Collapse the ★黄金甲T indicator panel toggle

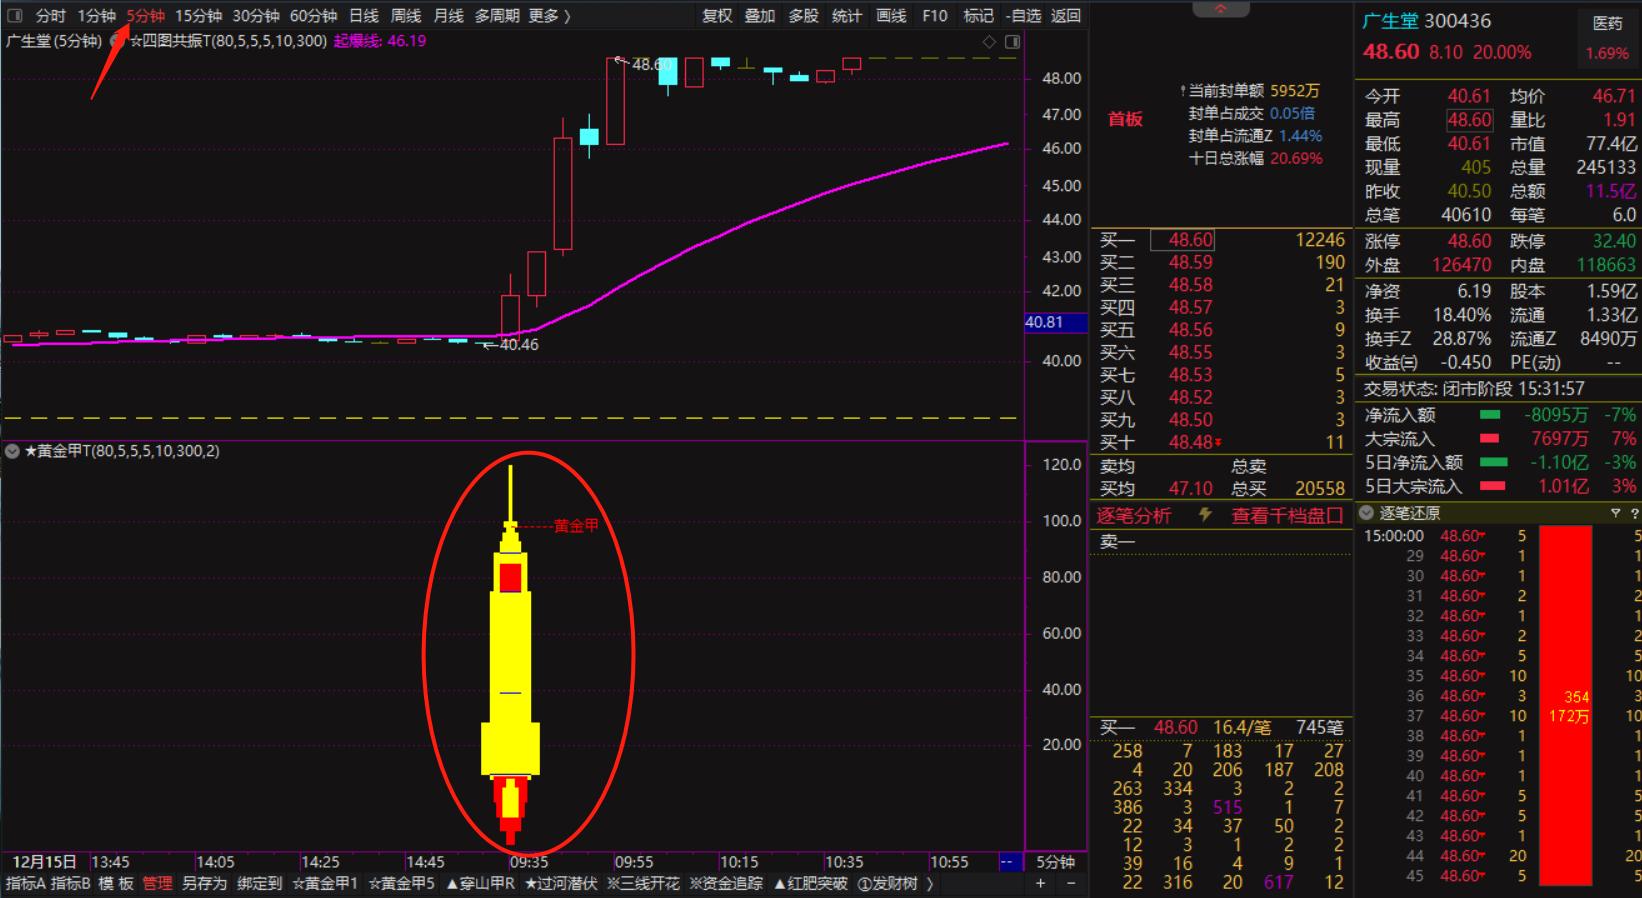(12, 451)
